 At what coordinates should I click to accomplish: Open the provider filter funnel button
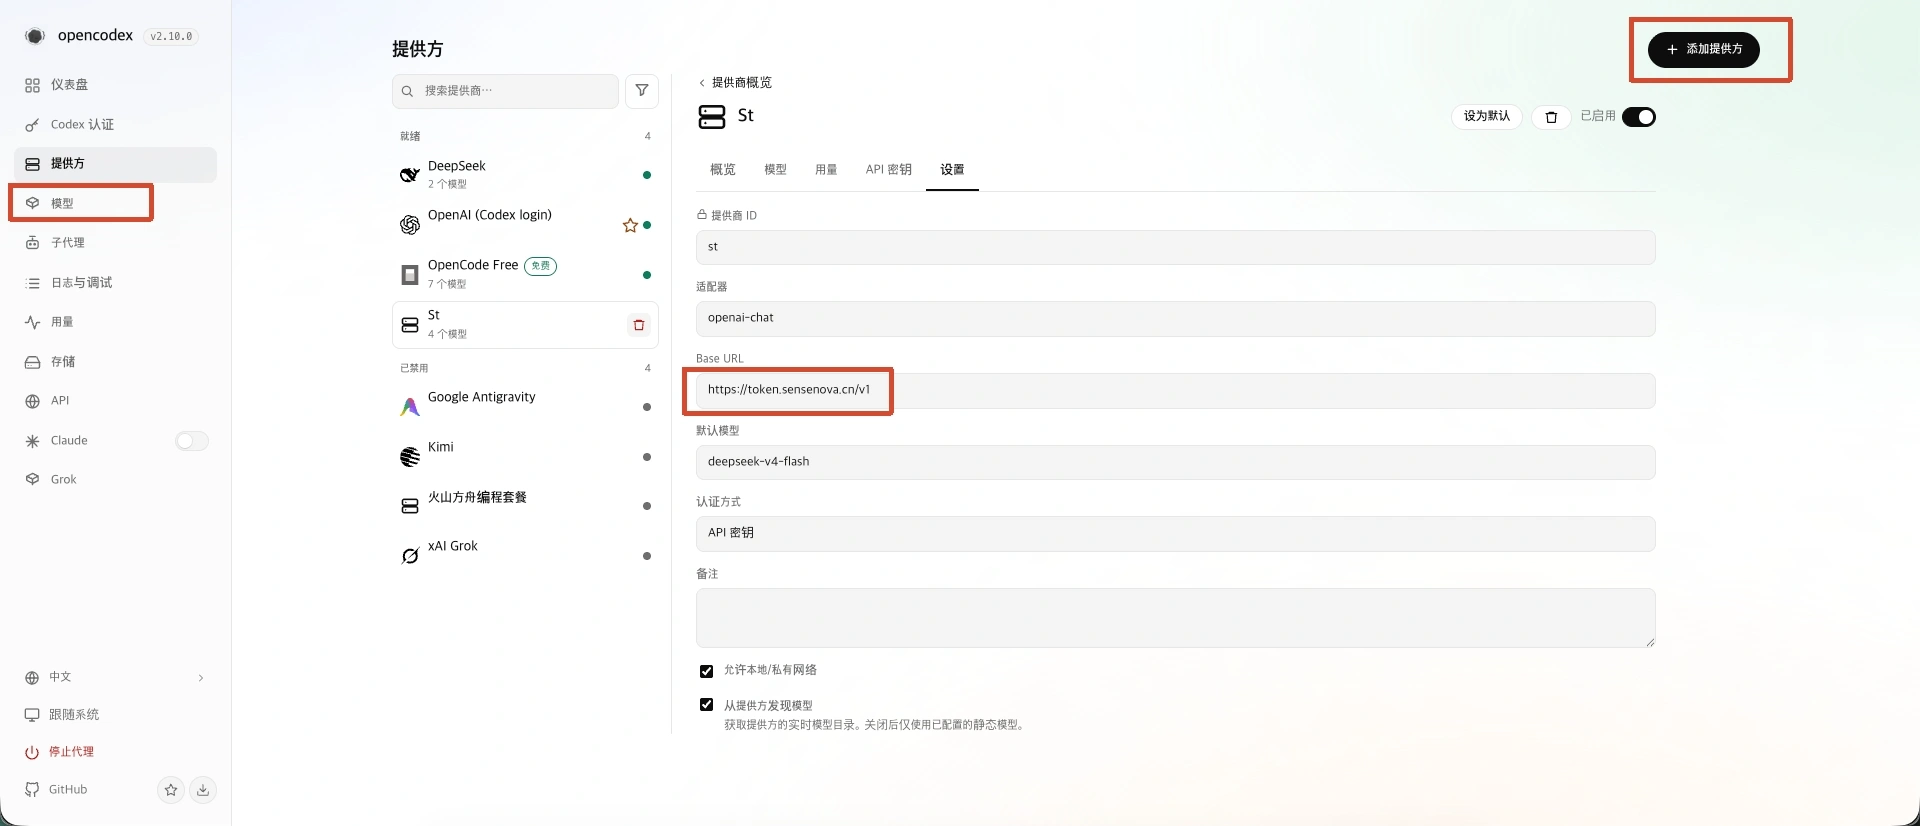pos(642,91)
